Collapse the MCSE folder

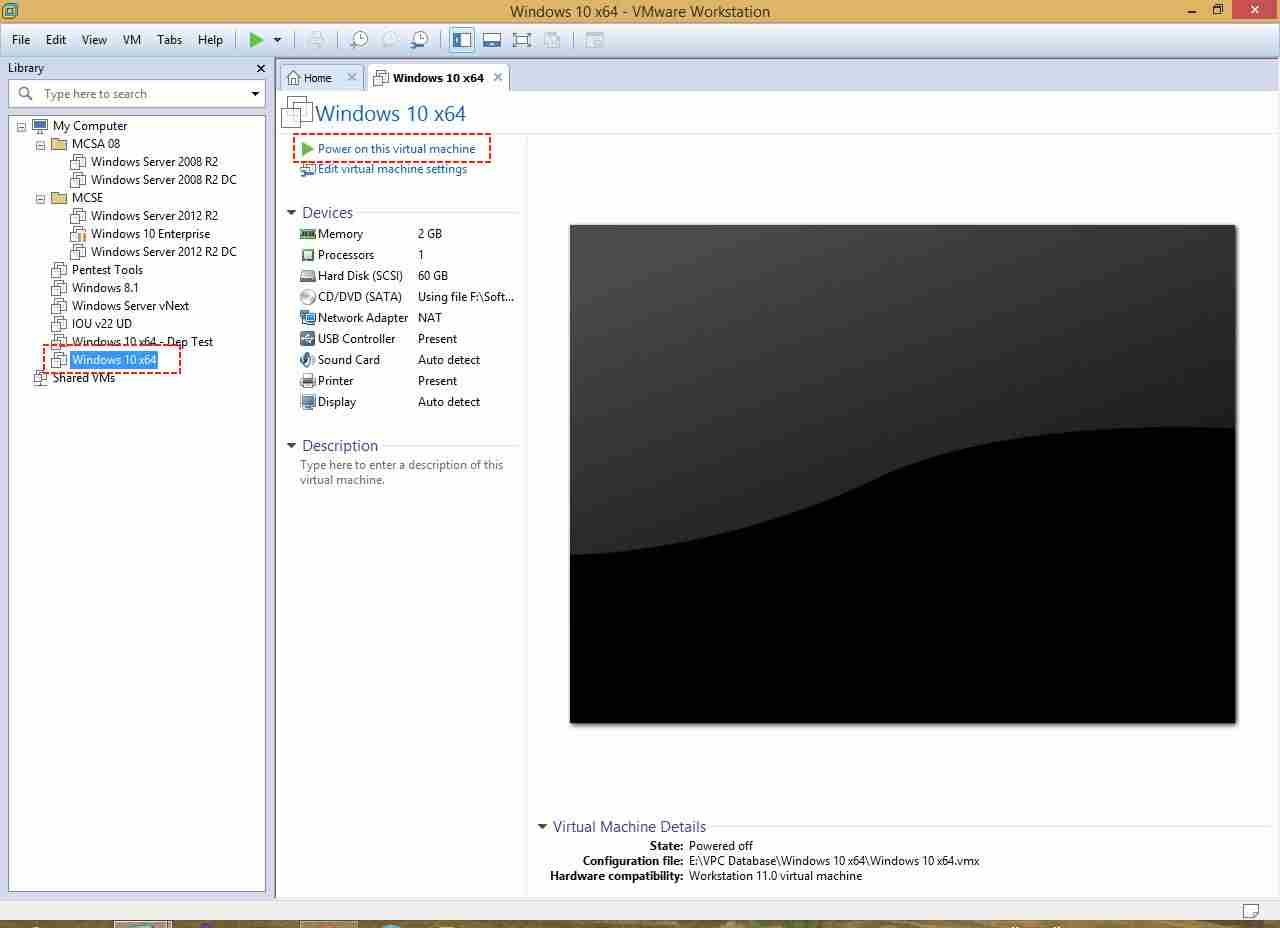click(40, 198)
